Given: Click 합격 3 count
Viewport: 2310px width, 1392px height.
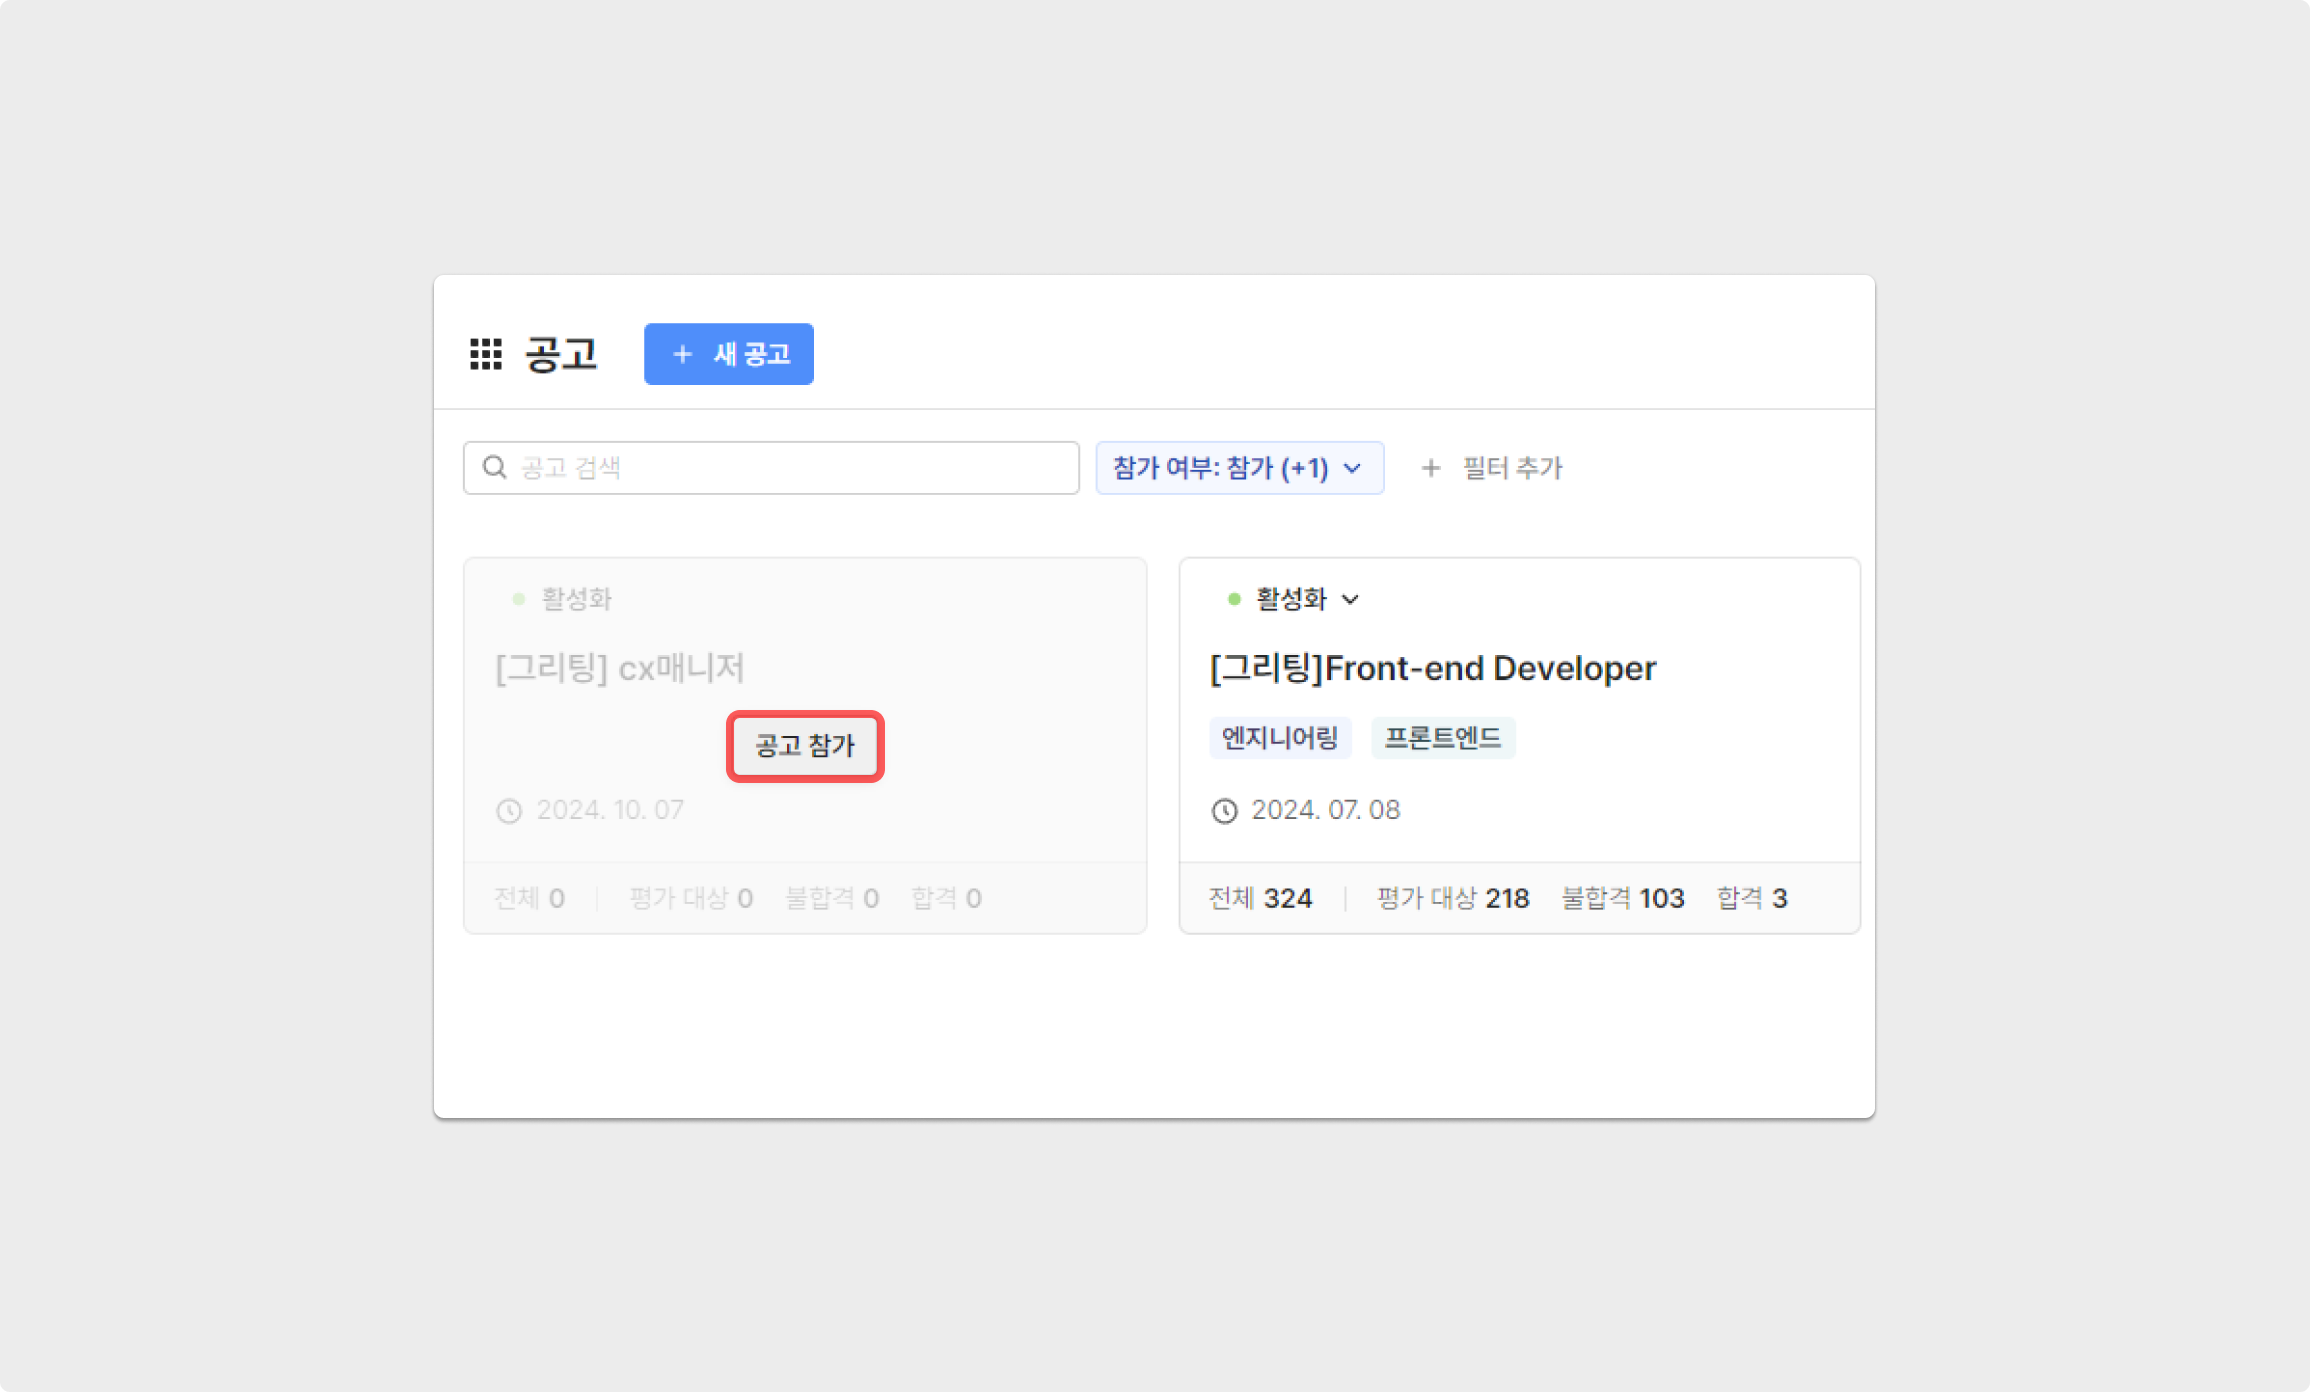Looking at the screenshot, I should [1751, 898].
